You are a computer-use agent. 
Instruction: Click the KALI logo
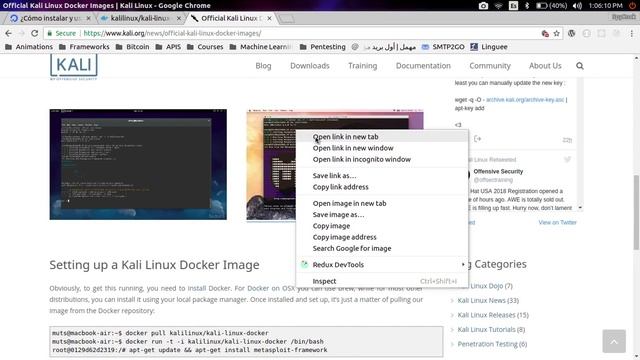pyautogui.click(x=74, y=66)
